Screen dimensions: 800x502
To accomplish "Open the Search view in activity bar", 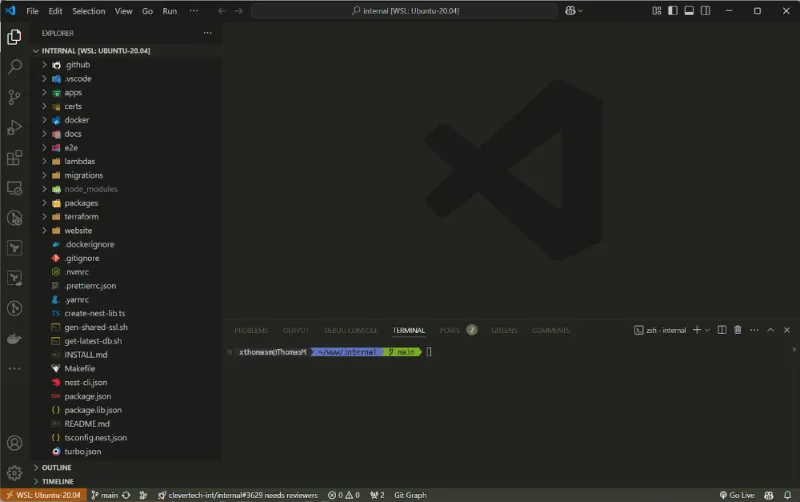I will 14,66.
